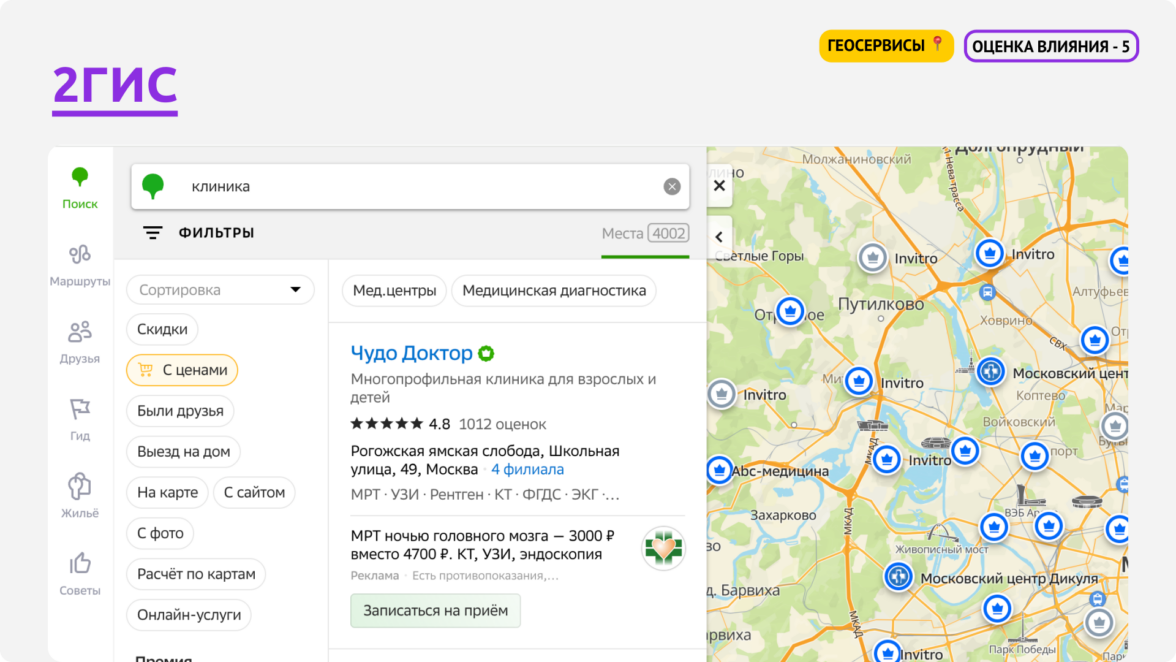
Task: Open the 4 филиала link
Action: pos(527,469)
